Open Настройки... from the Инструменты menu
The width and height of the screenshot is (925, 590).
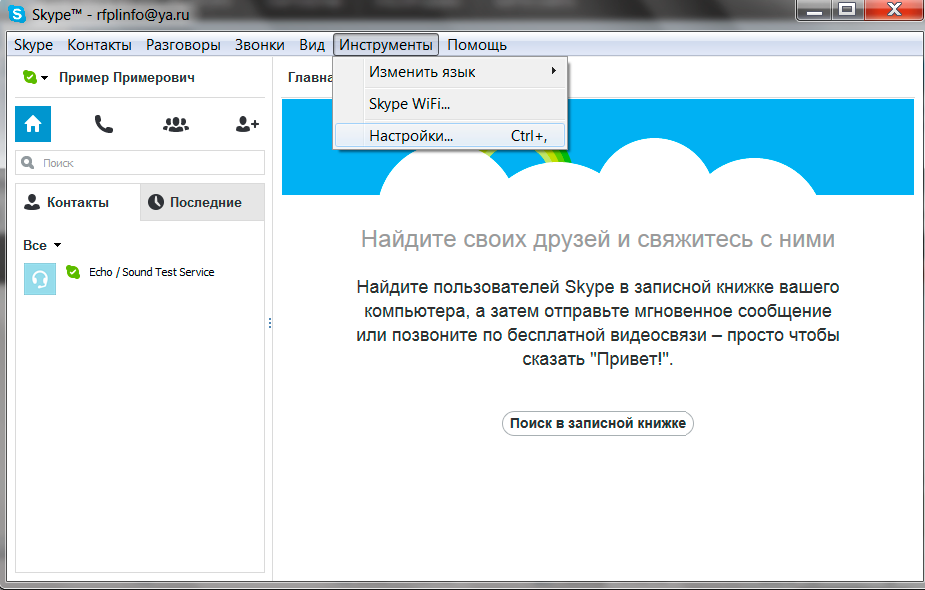[x=450, y=136]
